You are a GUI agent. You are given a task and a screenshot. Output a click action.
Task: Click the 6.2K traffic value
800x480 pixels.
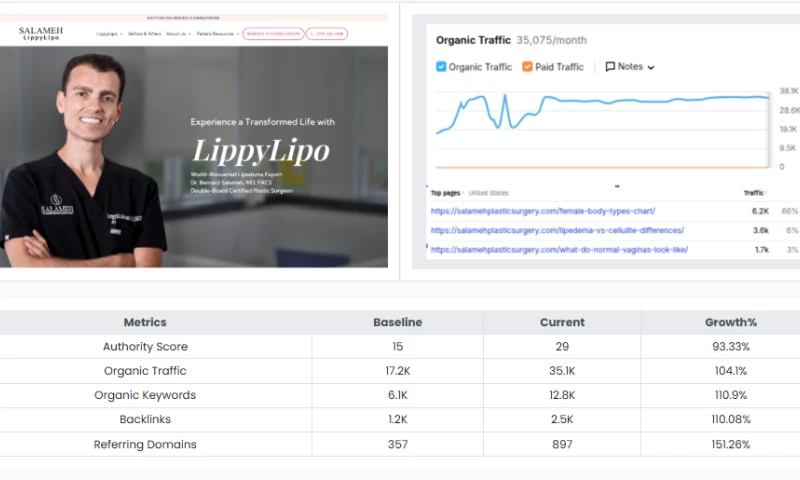click(760, 211)
